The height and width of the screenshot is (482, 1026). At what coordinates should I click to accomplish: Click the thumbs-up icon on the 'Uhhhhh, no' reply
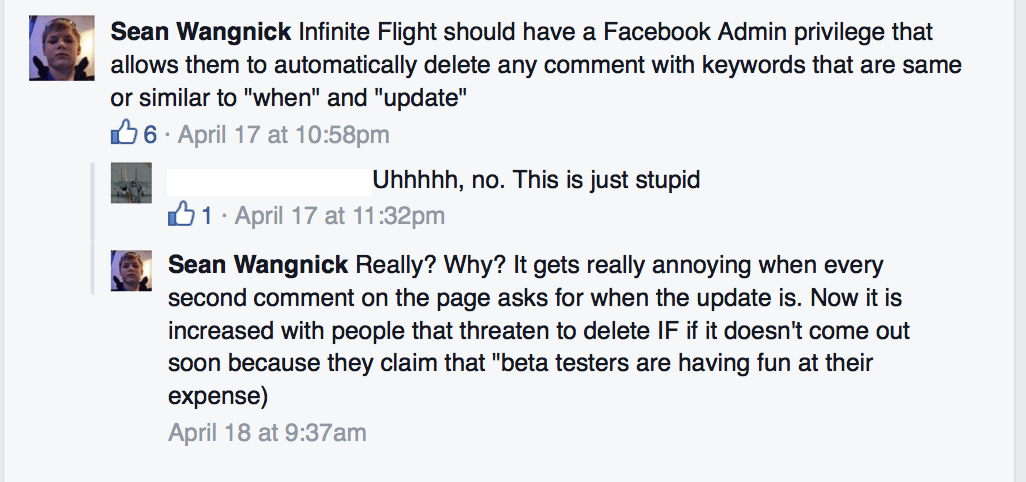[x=180, y=214]
